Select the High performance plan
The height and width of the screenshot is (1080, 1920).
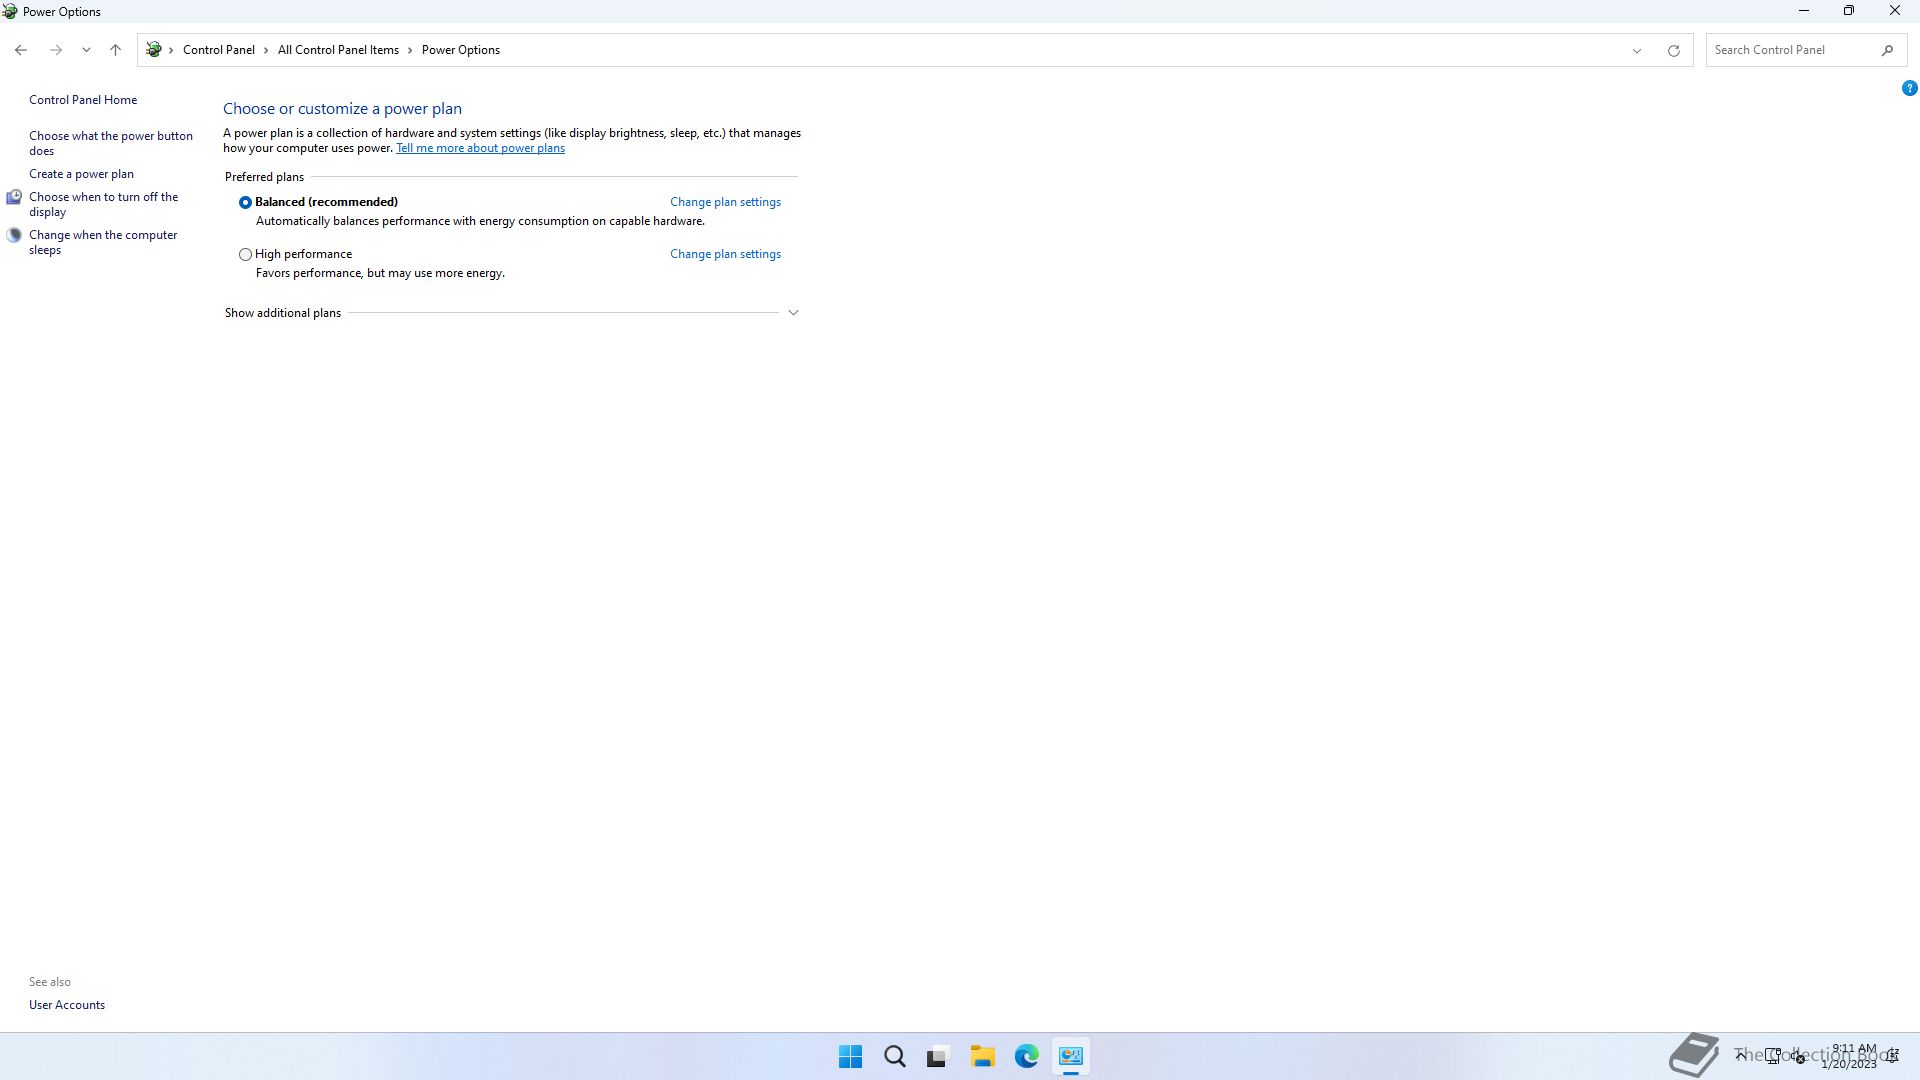[x=245, y=254]
